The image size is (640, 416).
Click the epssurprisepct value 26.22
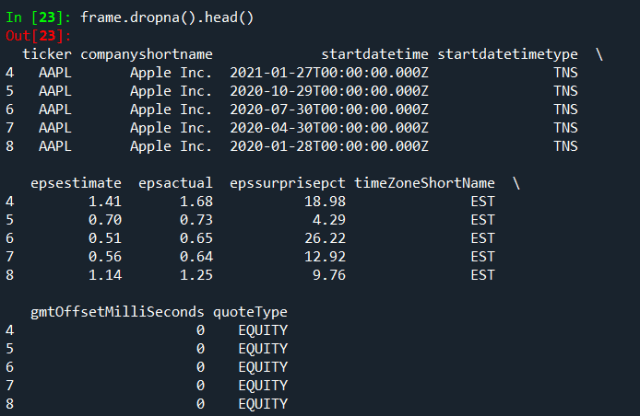[325, 238]
